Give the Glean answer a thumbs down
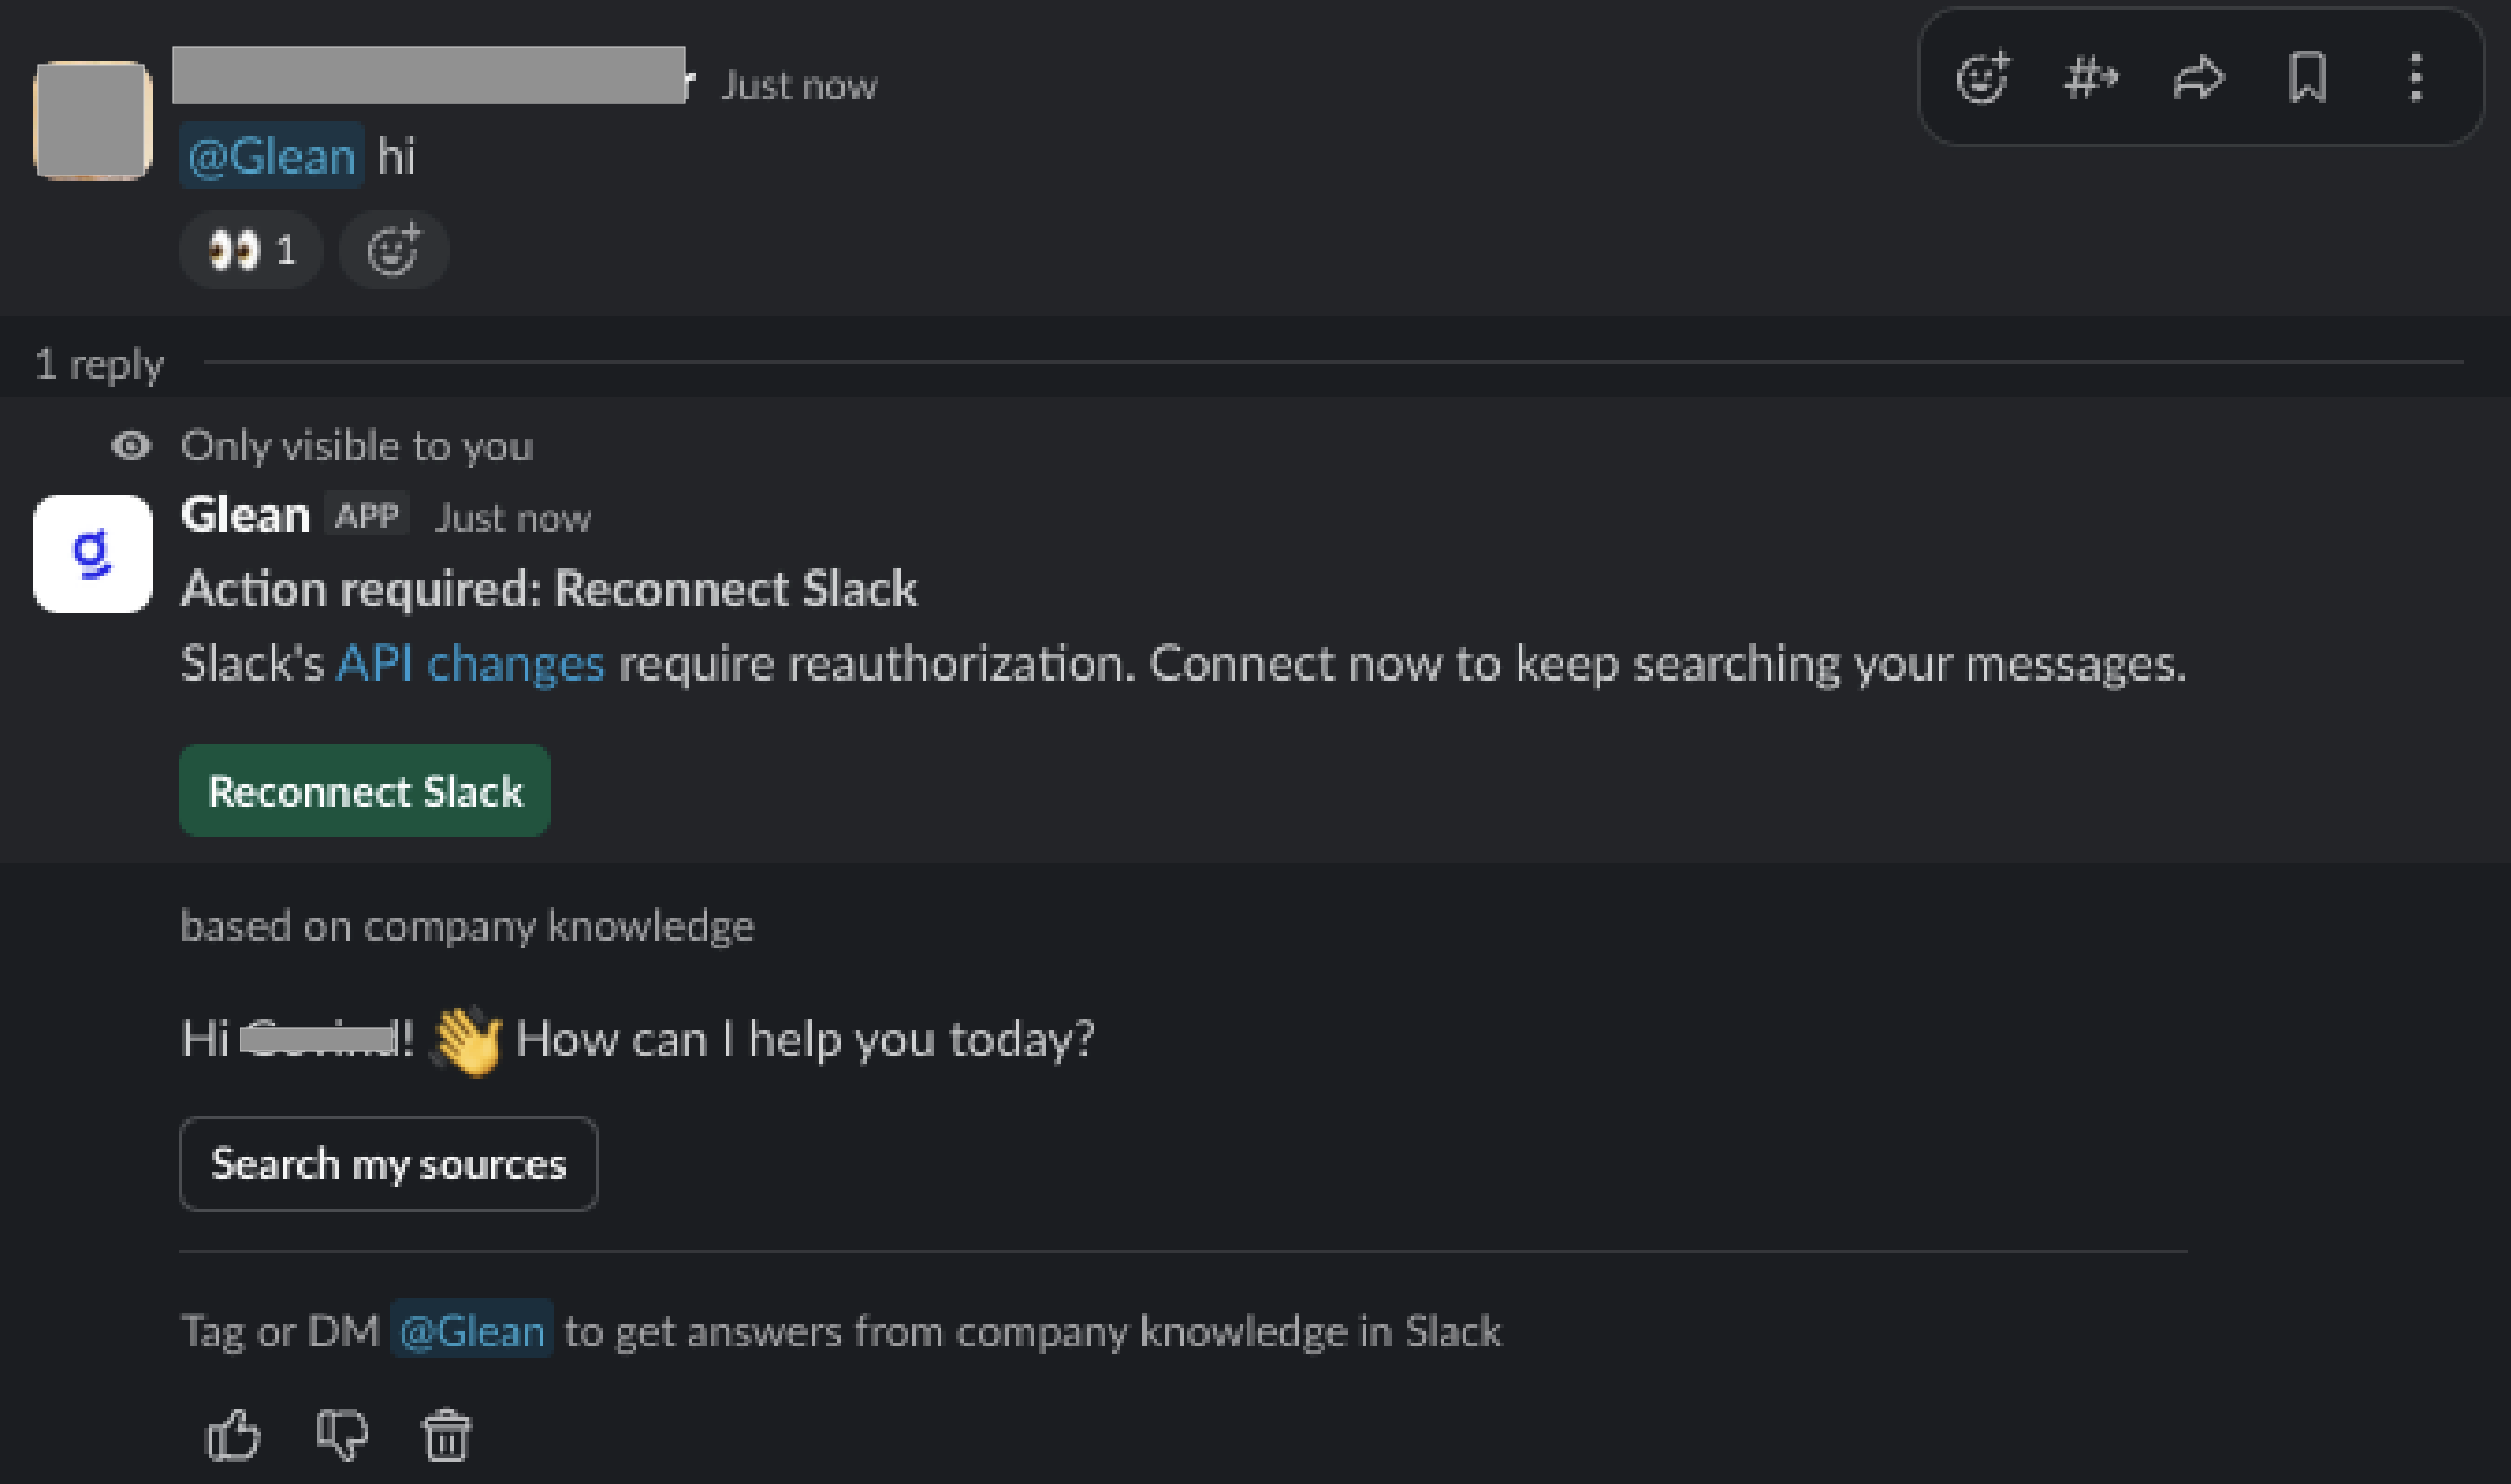Viewport: 2511px width, 1484px height. click(342, 1436)
